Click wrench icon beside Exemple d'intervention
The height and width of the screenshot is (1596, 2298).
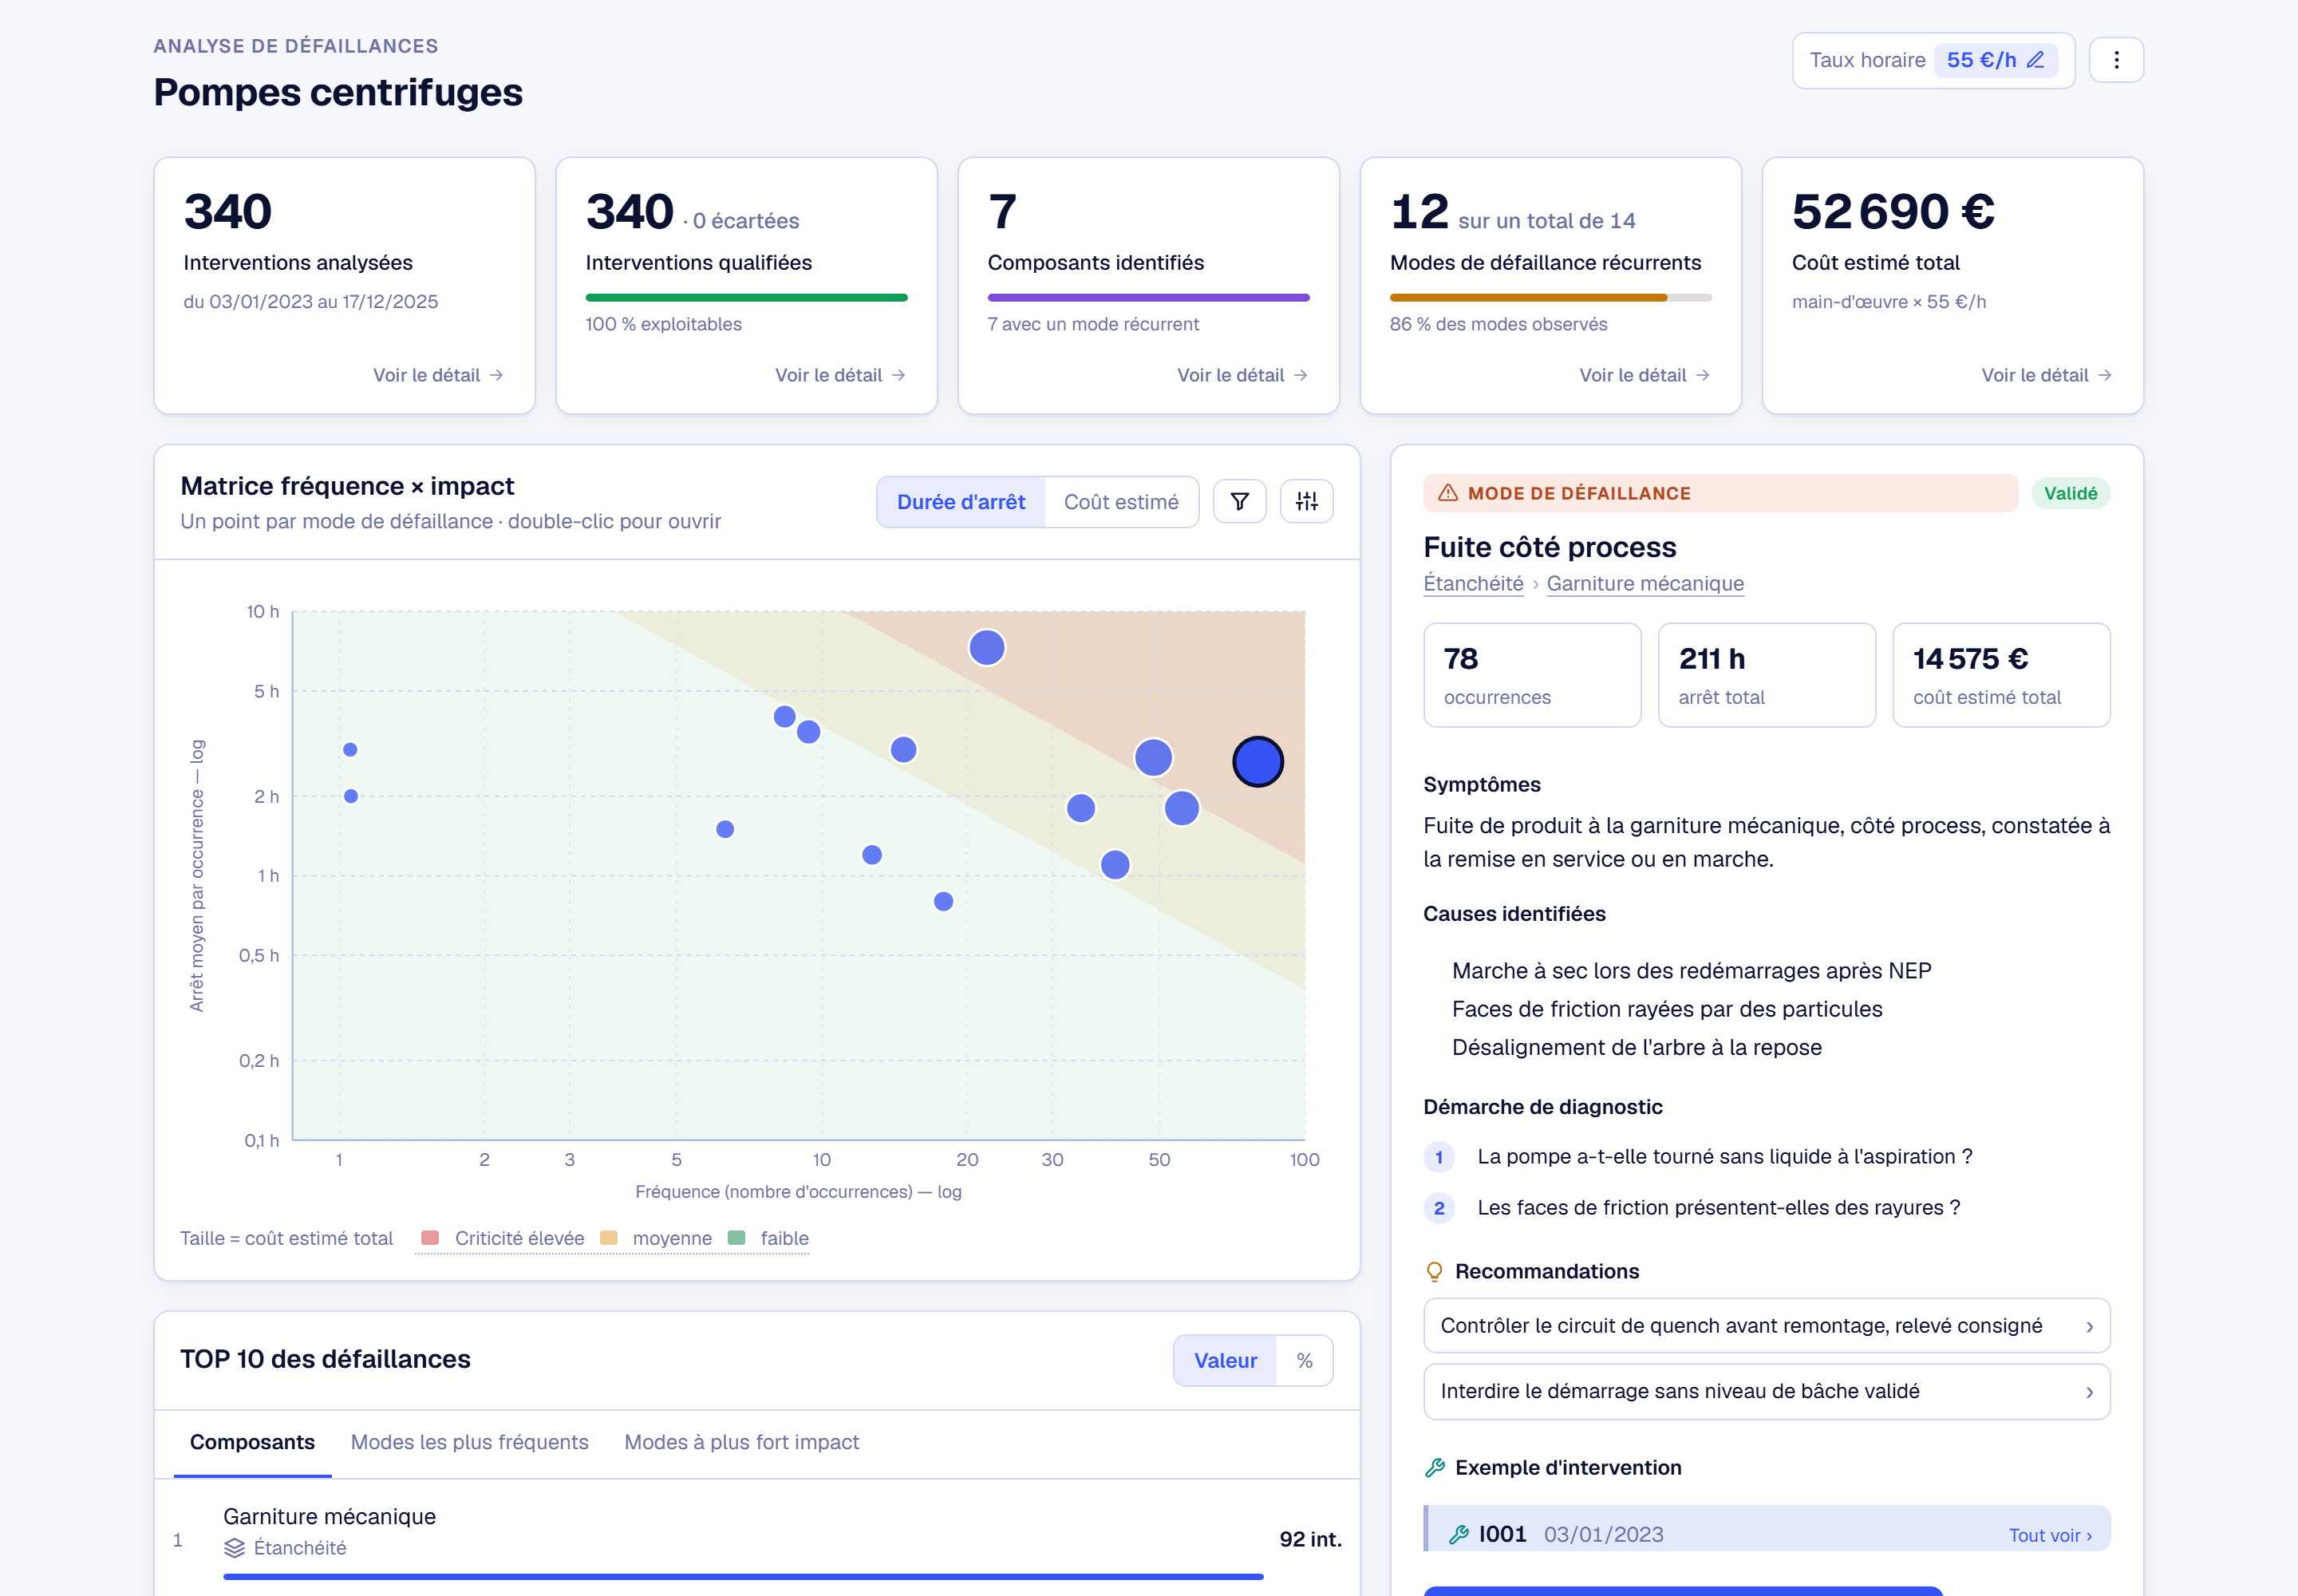coord(1434,1467)
